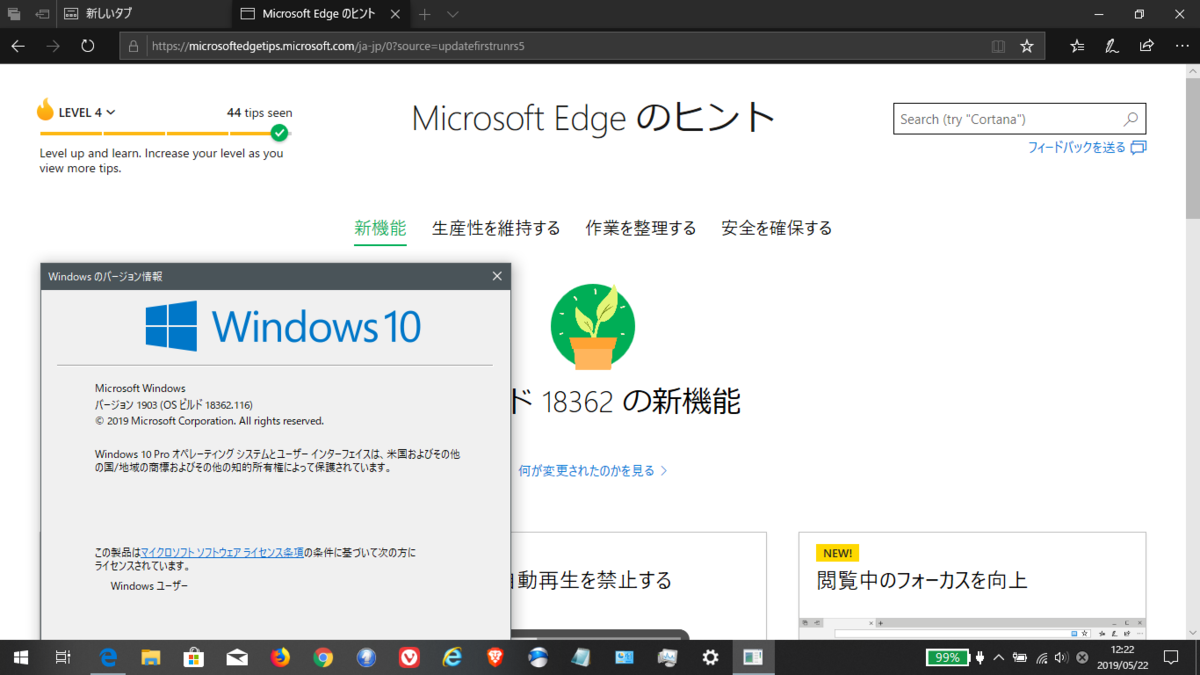
Task: Select the Make a Web Note pen icon
Action: (1112, 46)
